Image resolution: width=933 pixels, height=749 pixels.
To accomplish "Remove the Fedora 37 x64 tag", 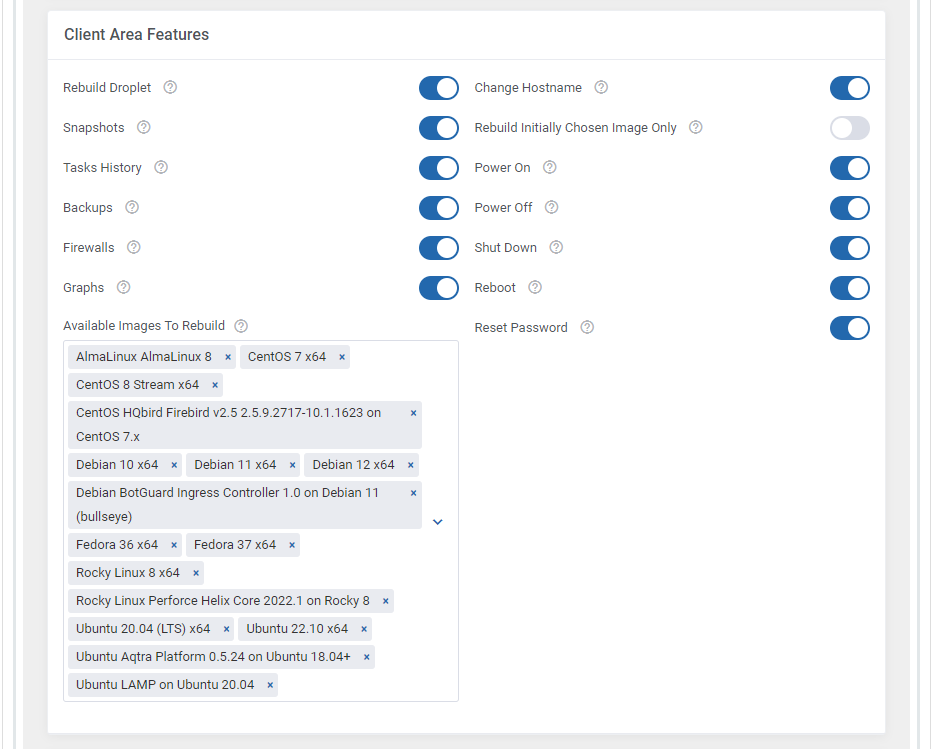I will 292,545.
